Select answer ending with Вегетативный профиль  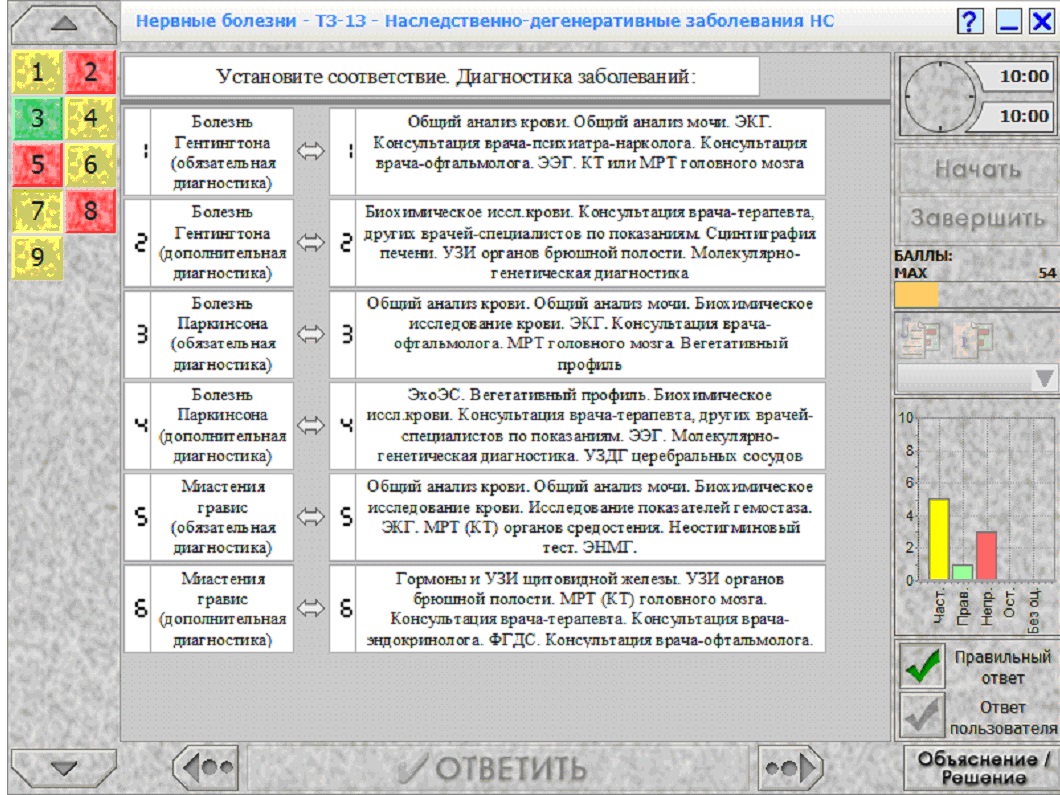tap(589, 334)
